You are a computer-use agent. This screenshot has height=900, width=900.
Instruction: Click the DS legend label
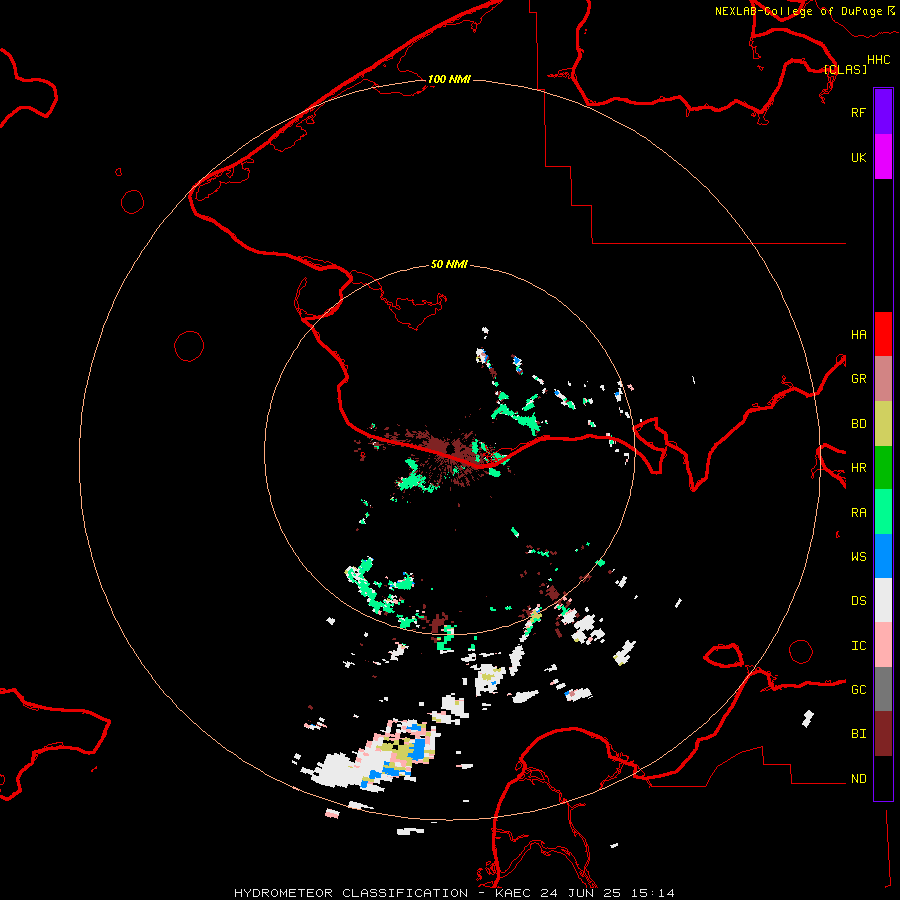(x=858, y=601)
